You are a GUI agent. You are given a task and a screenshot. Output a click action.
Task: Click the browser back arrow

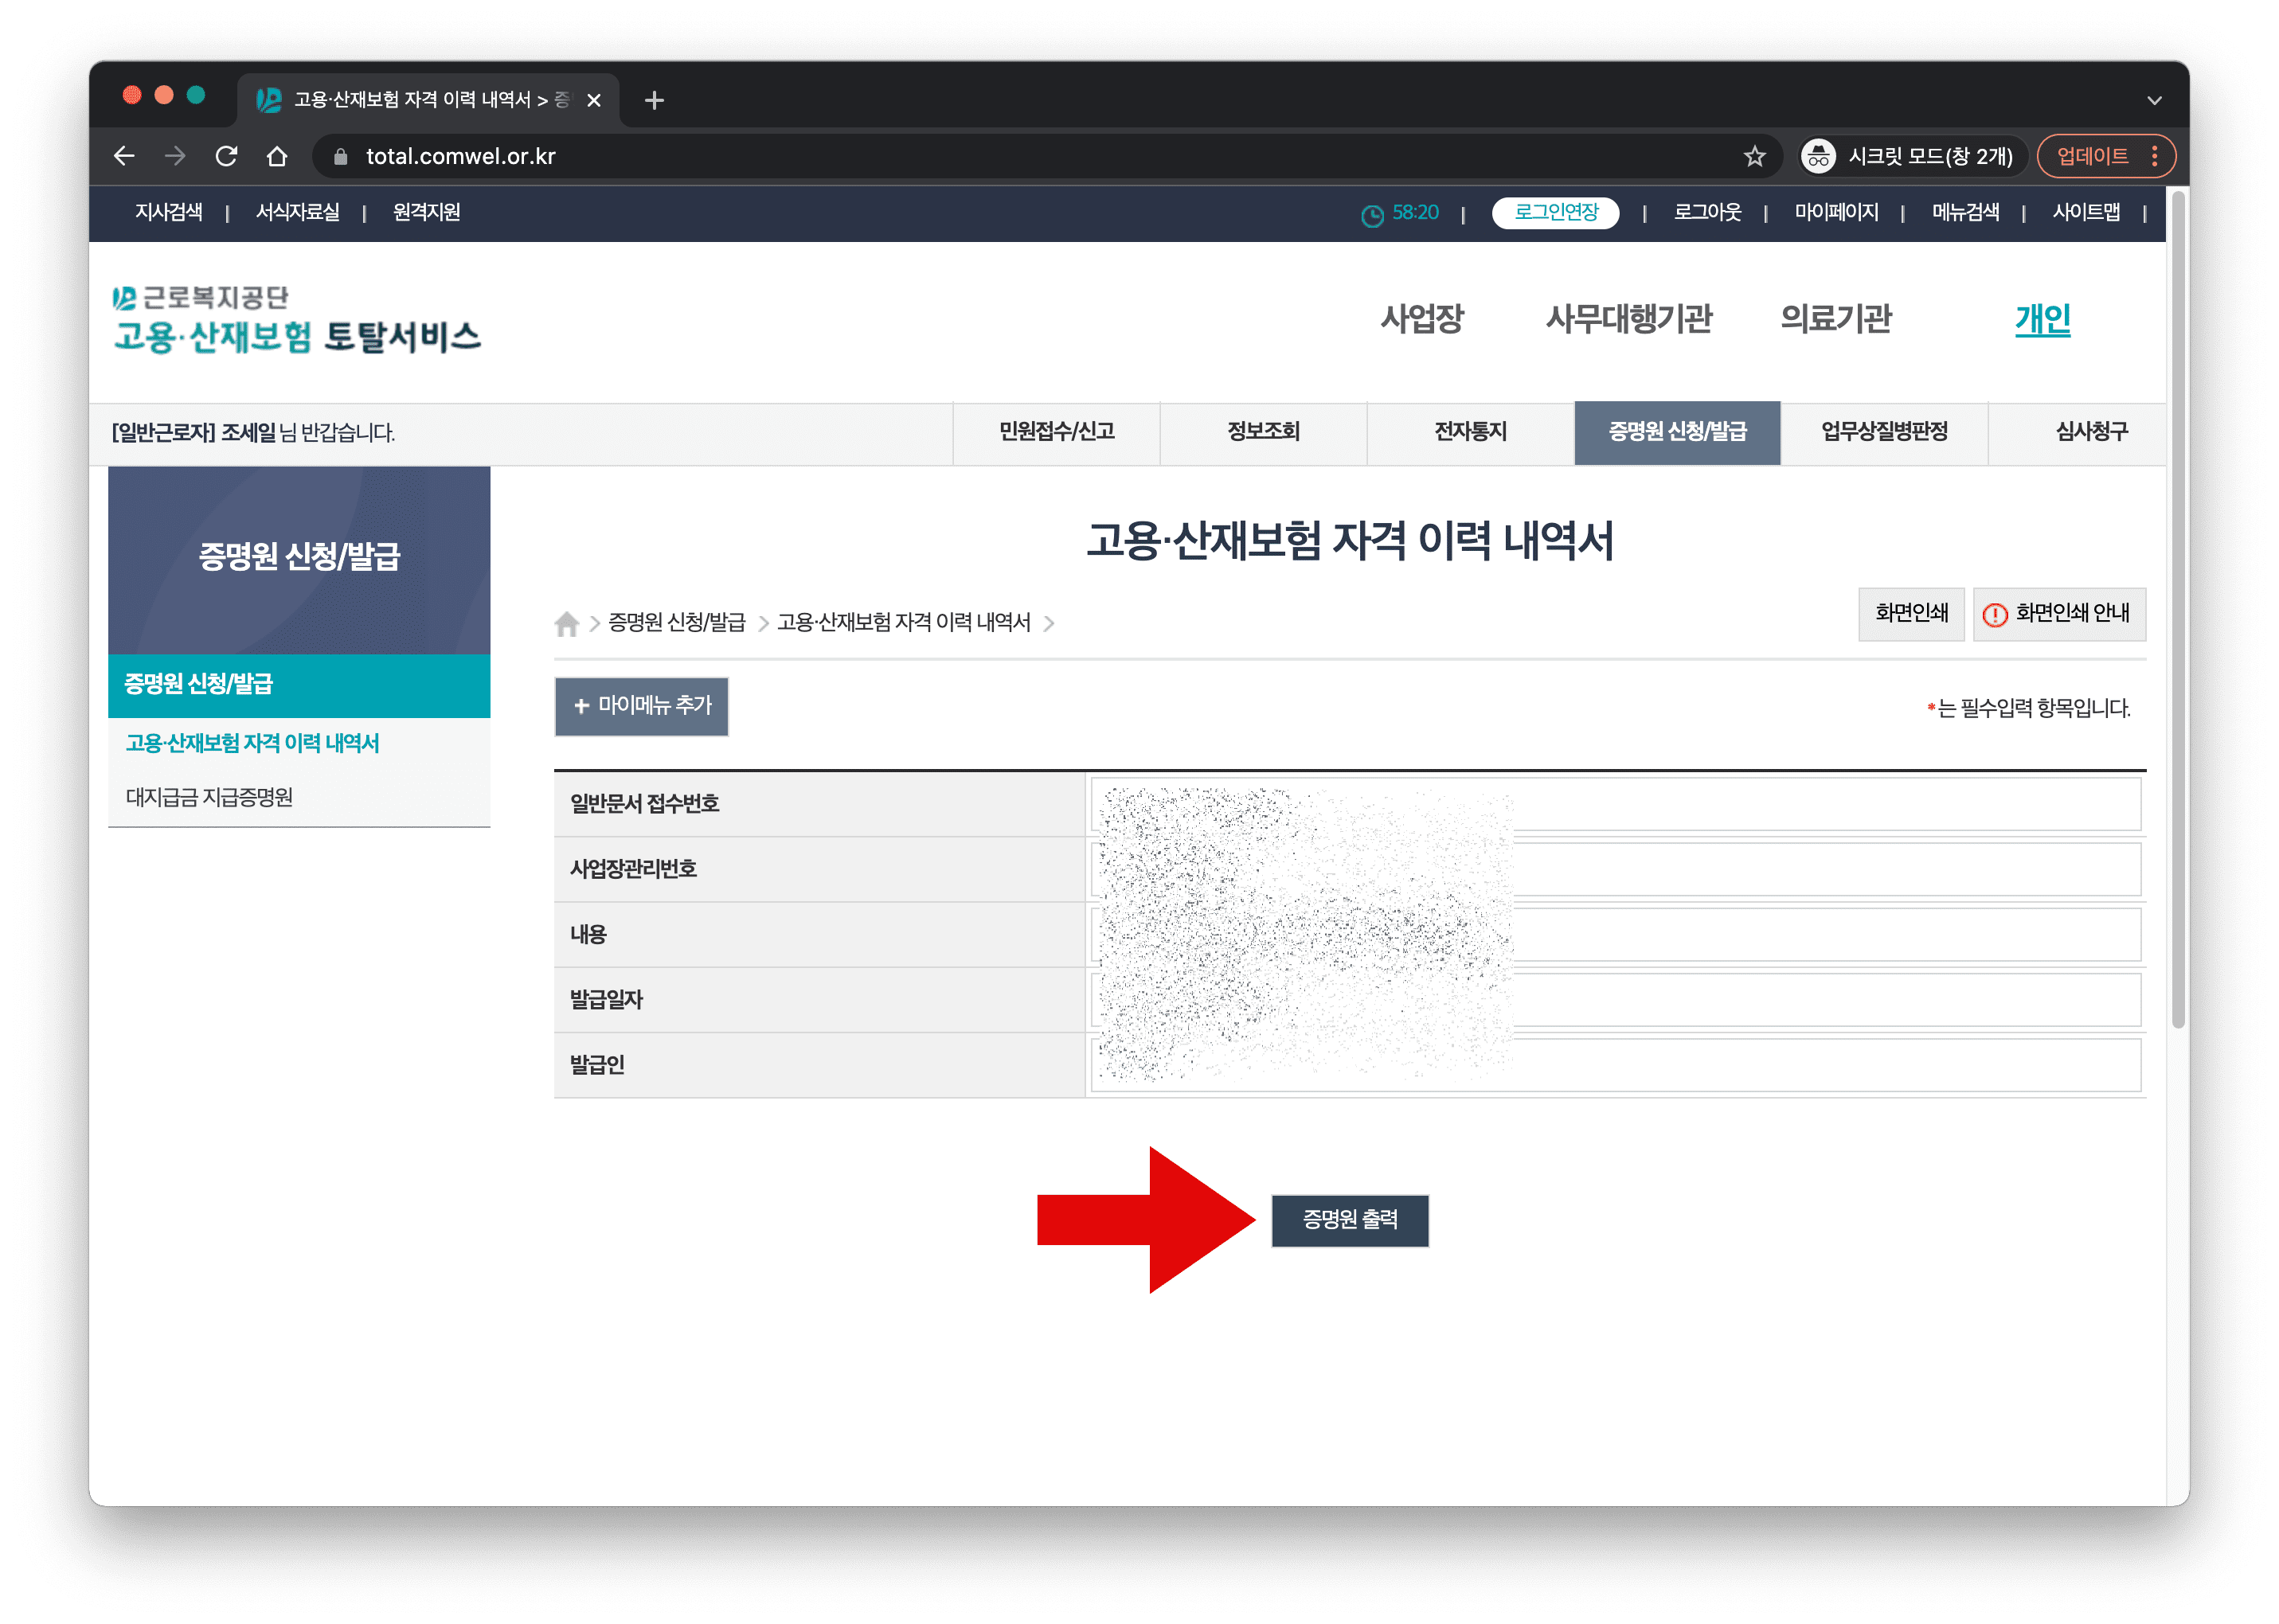(124, 156)
